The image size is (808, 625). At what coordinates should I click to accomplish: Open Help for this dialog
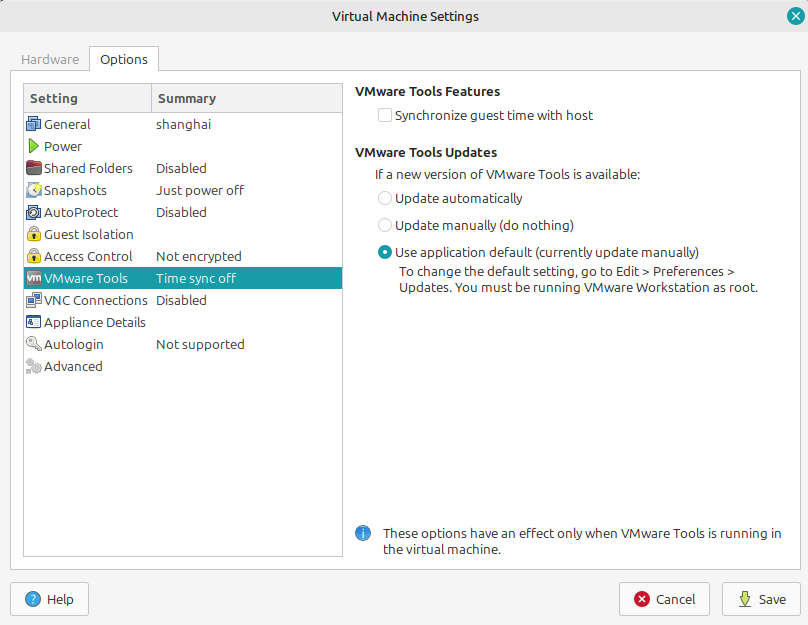point(49,599)
